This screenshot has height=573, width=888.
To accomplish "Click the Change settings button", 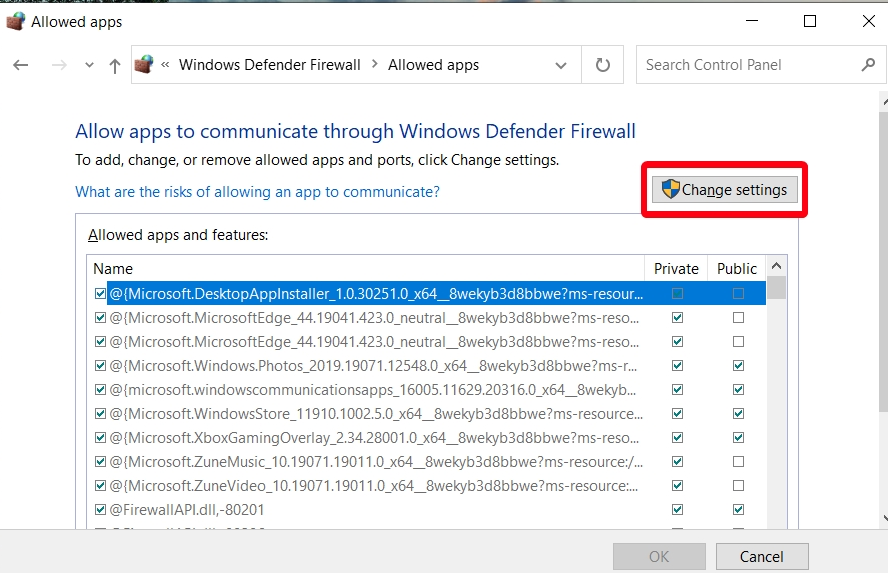I will (724, 190).
